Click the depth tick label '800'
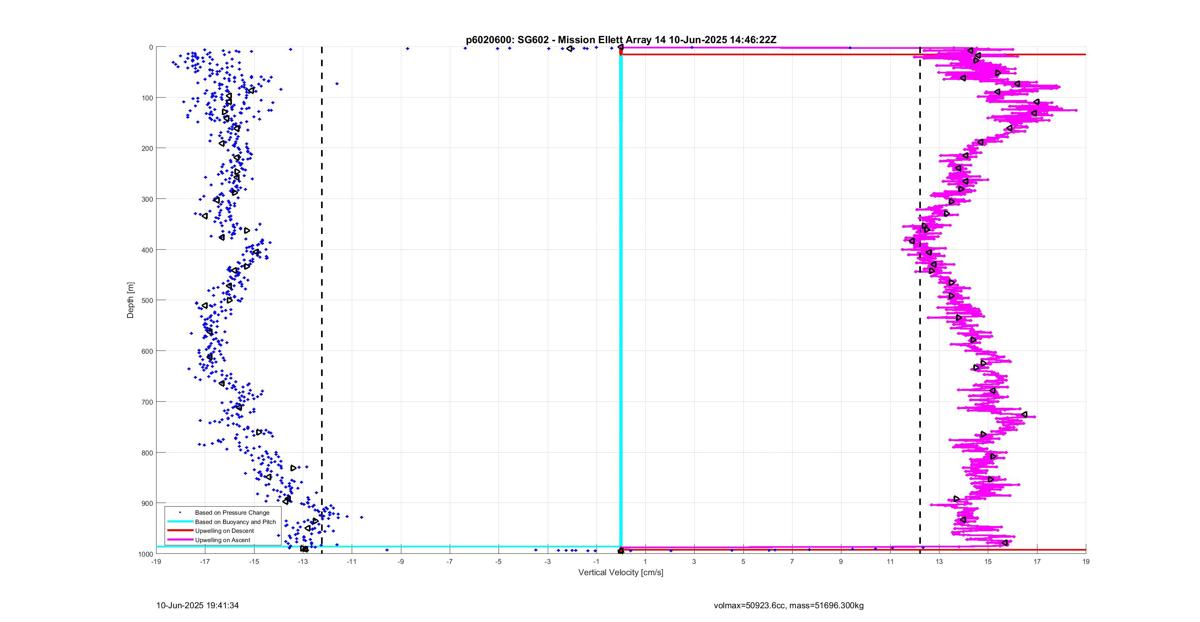 coord(146,452)
